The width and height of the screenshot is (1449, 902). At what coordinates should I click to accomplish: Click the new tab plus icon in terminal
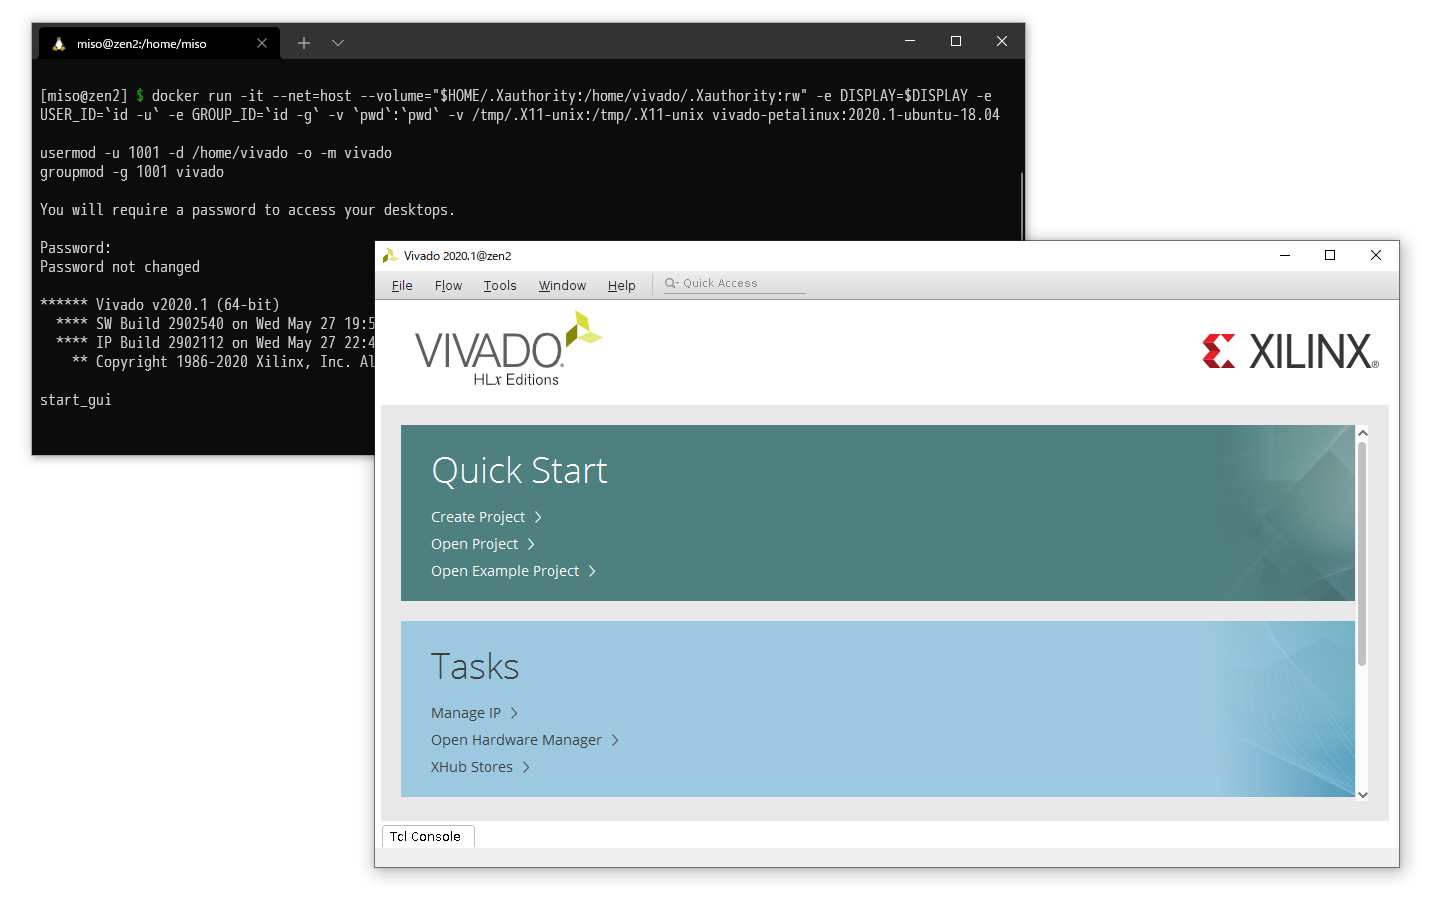tap(303, 43)
